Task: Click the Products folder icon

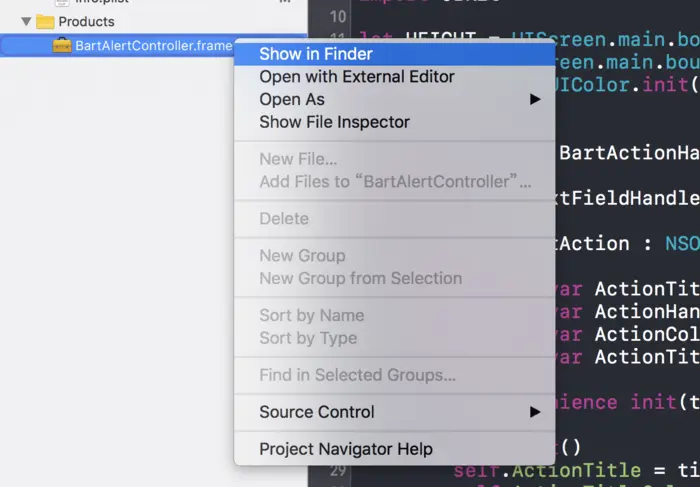Action: click(x=45, y=21)
